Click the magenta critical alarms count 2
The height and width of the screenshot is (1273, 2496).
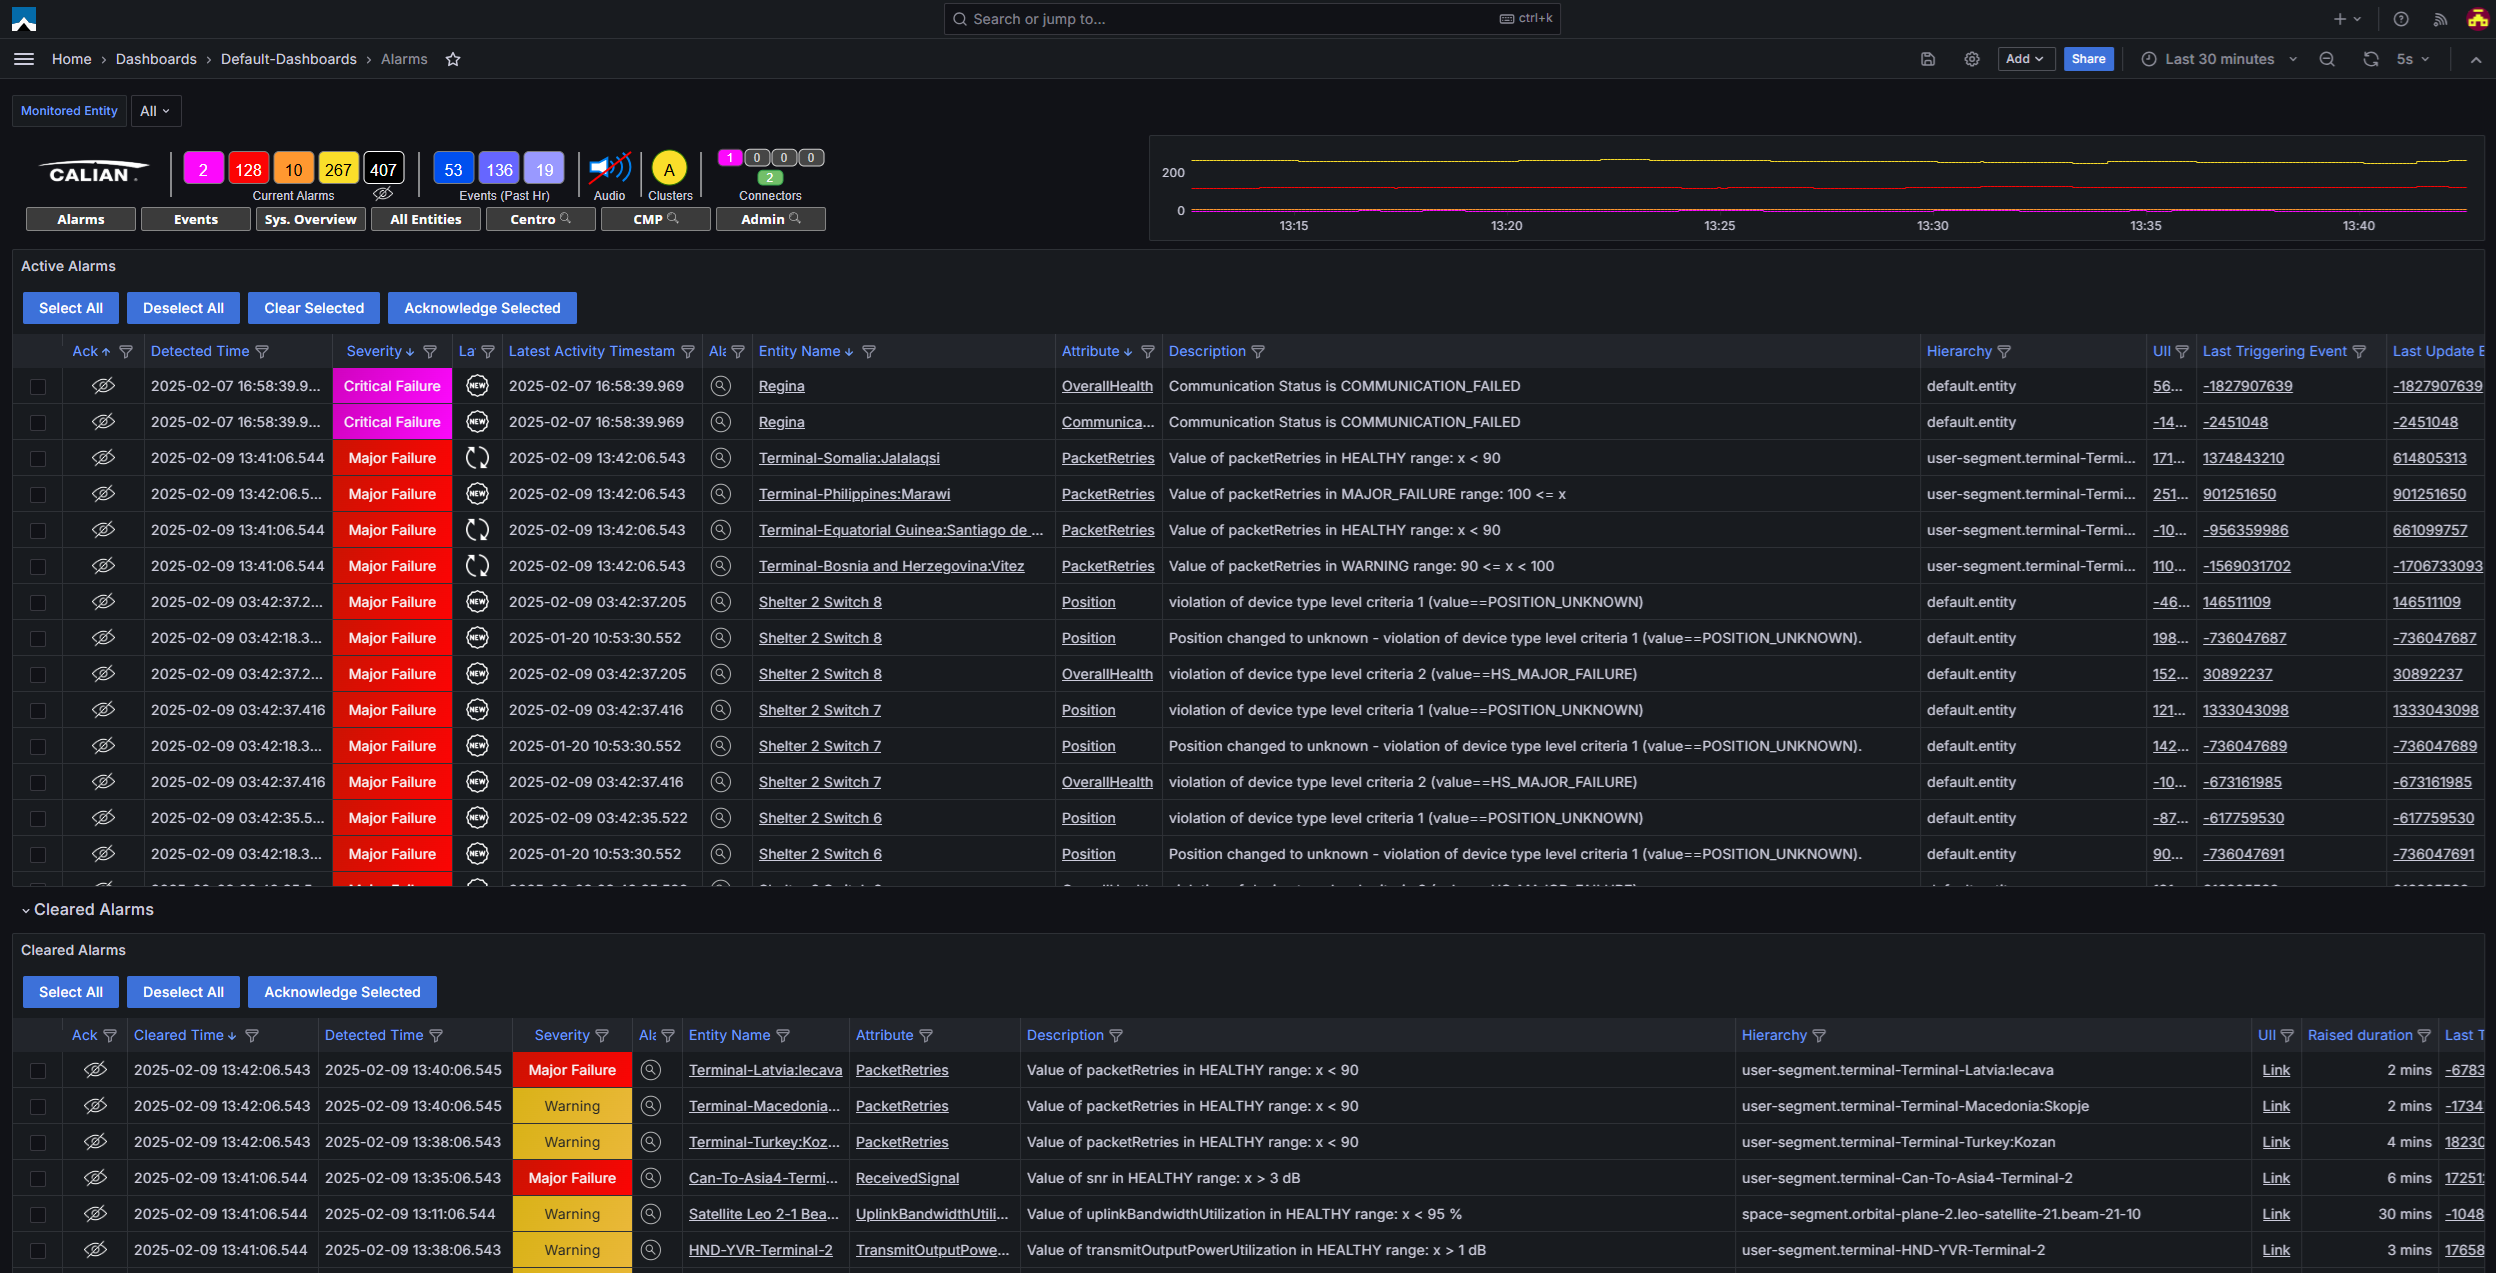pyautogui.click(x=203, y=169)
